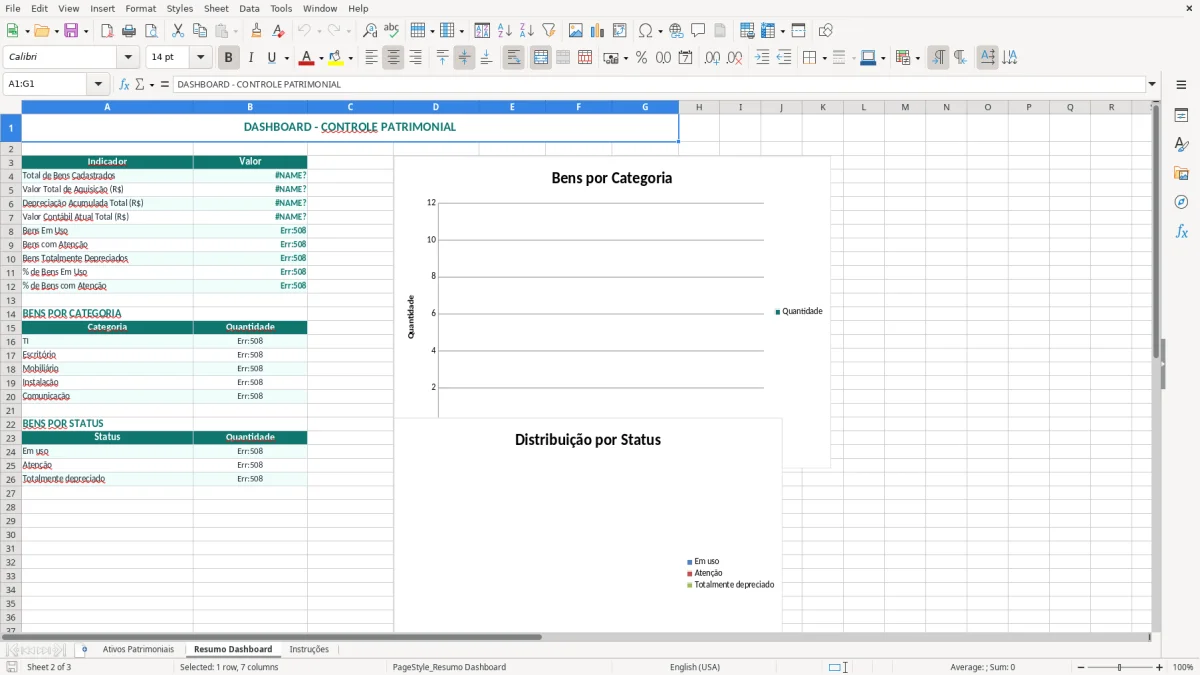
Task: Open background color dropdown arrow
Action: tap(350, 58)
